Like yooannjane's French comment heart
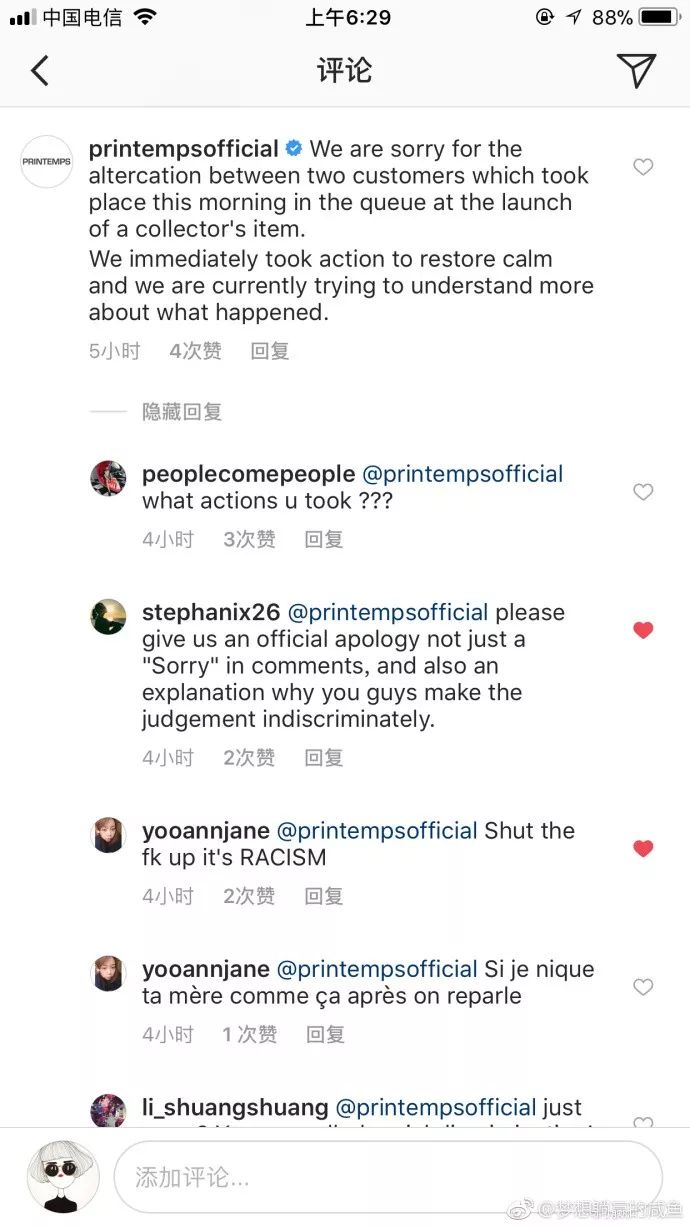690x1227 pixels. tap(643, 986)
